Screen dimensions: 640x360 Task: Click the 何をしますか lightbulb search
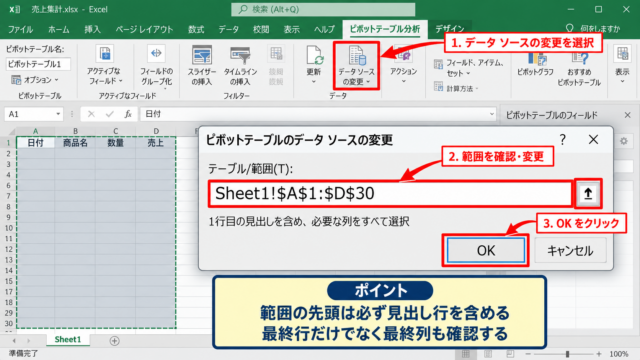(594, 29)
